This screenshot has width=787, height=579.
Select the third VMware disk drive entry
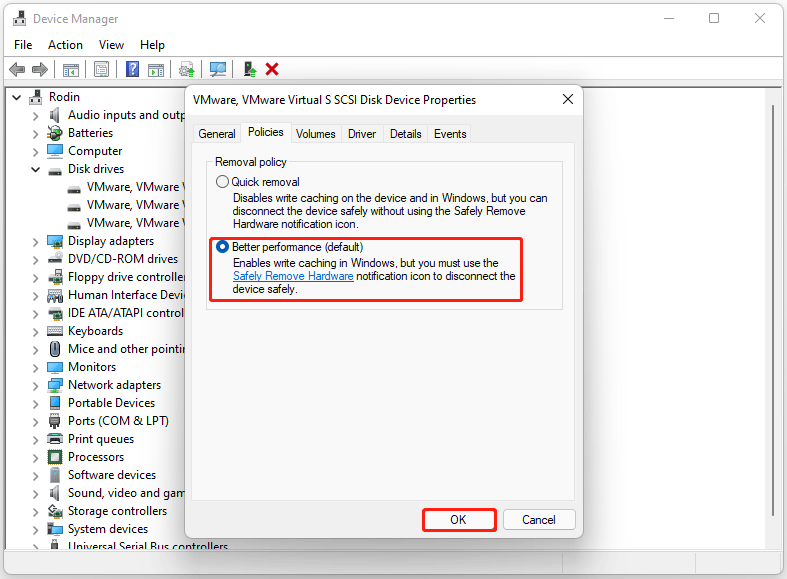(x=126, y=223)
